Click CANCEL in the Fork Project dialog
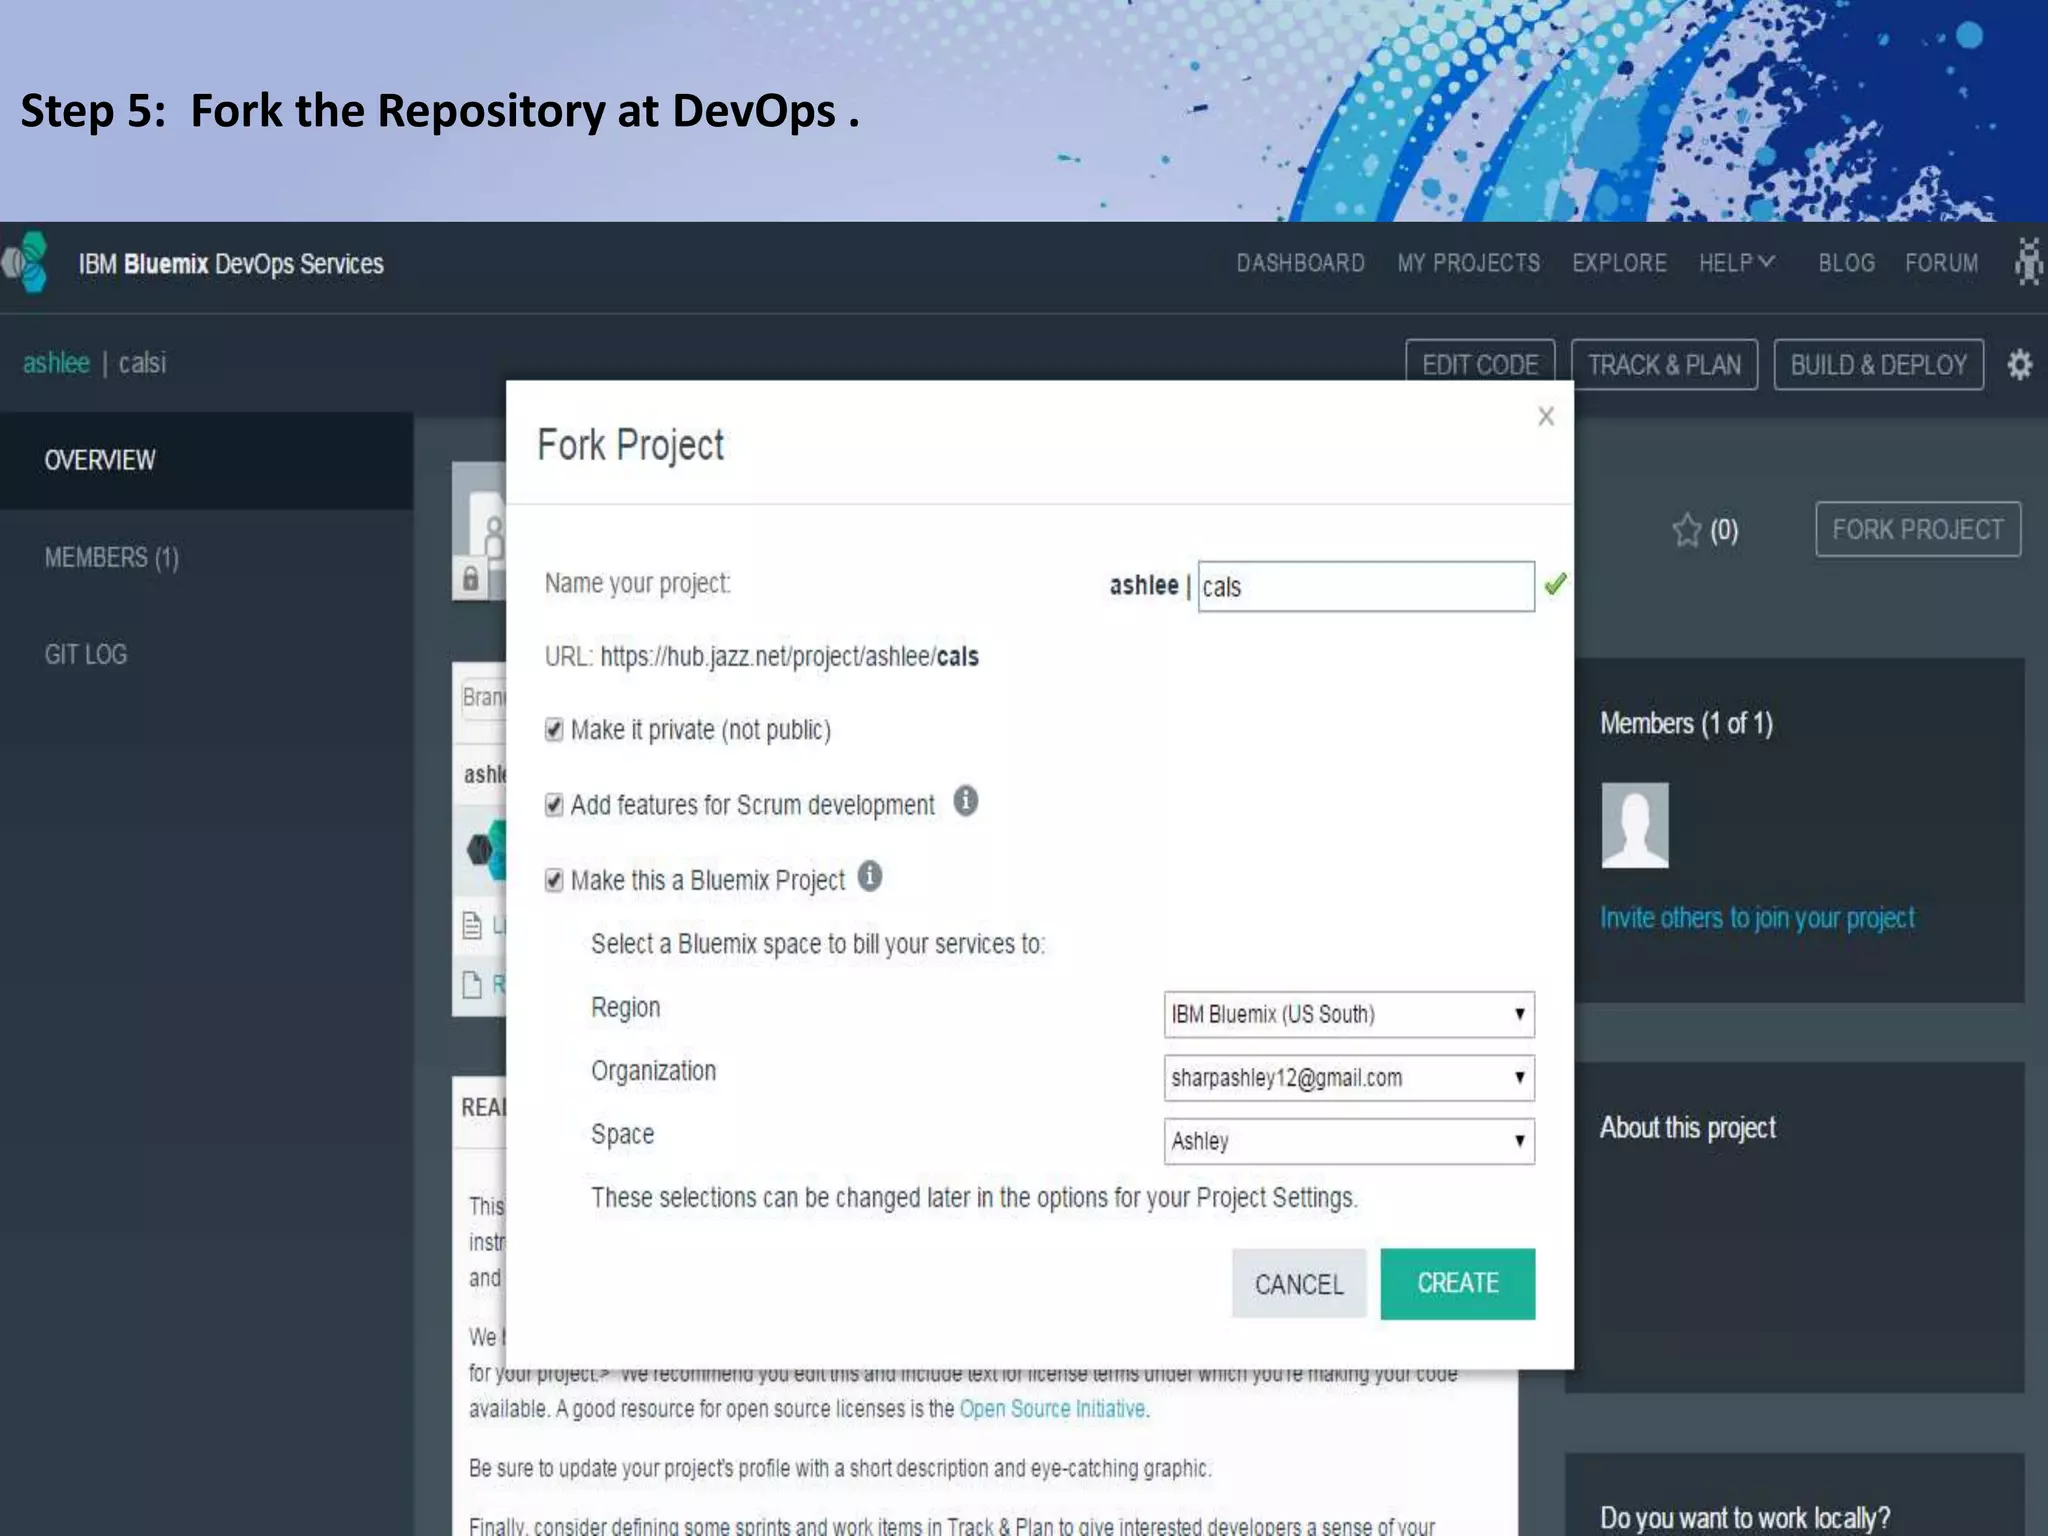 (1299, 1283)
